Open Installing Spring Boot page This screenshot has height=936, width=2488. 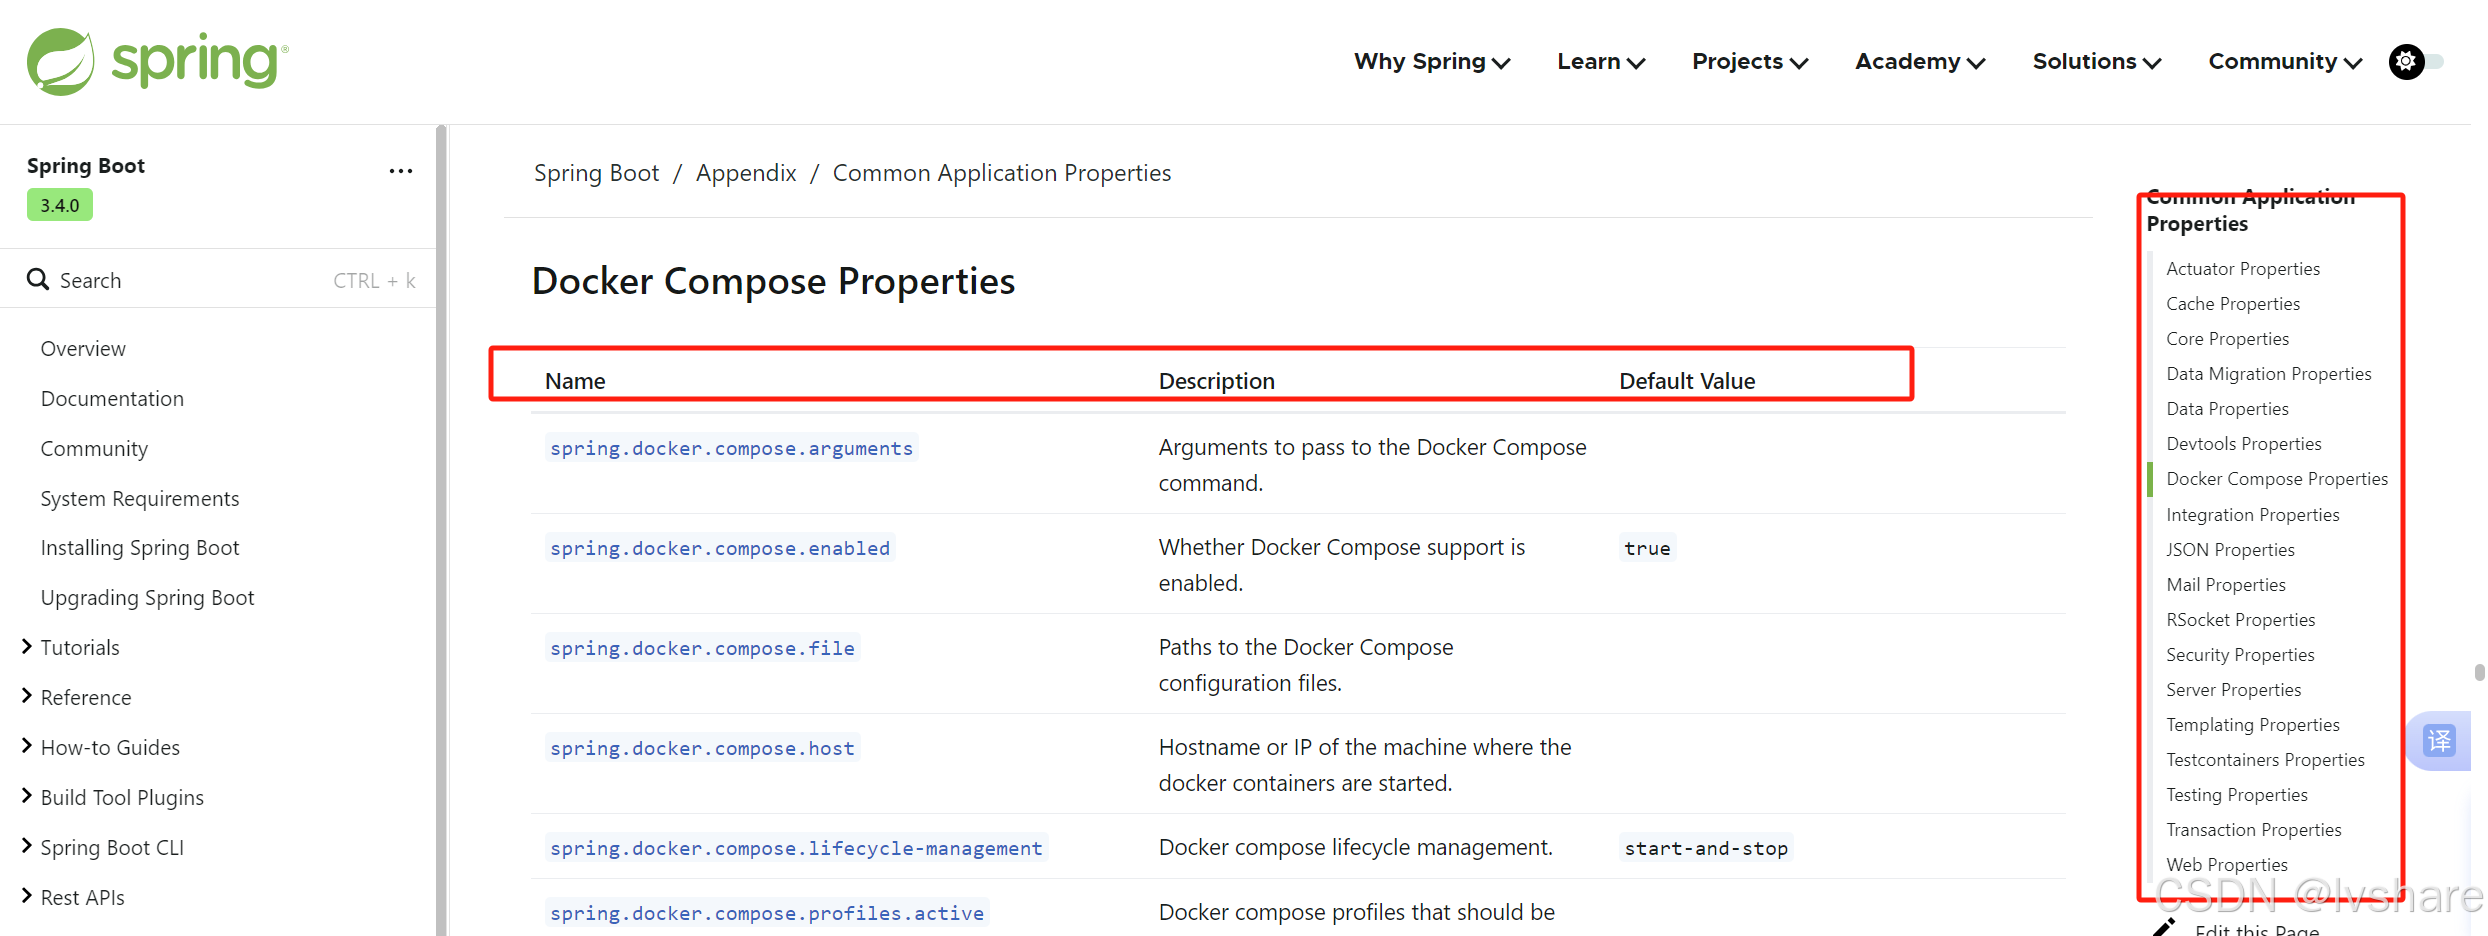click(x=140, y=548)
